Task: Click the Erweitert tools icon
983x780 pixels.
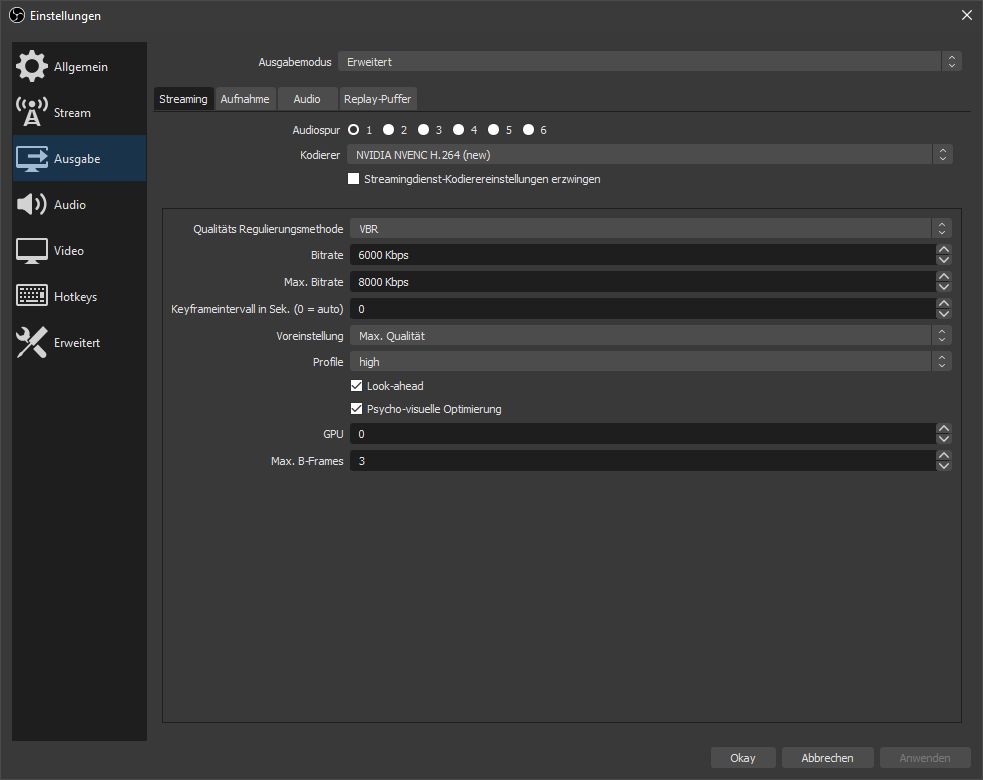Action: click(x=31, y=342)
